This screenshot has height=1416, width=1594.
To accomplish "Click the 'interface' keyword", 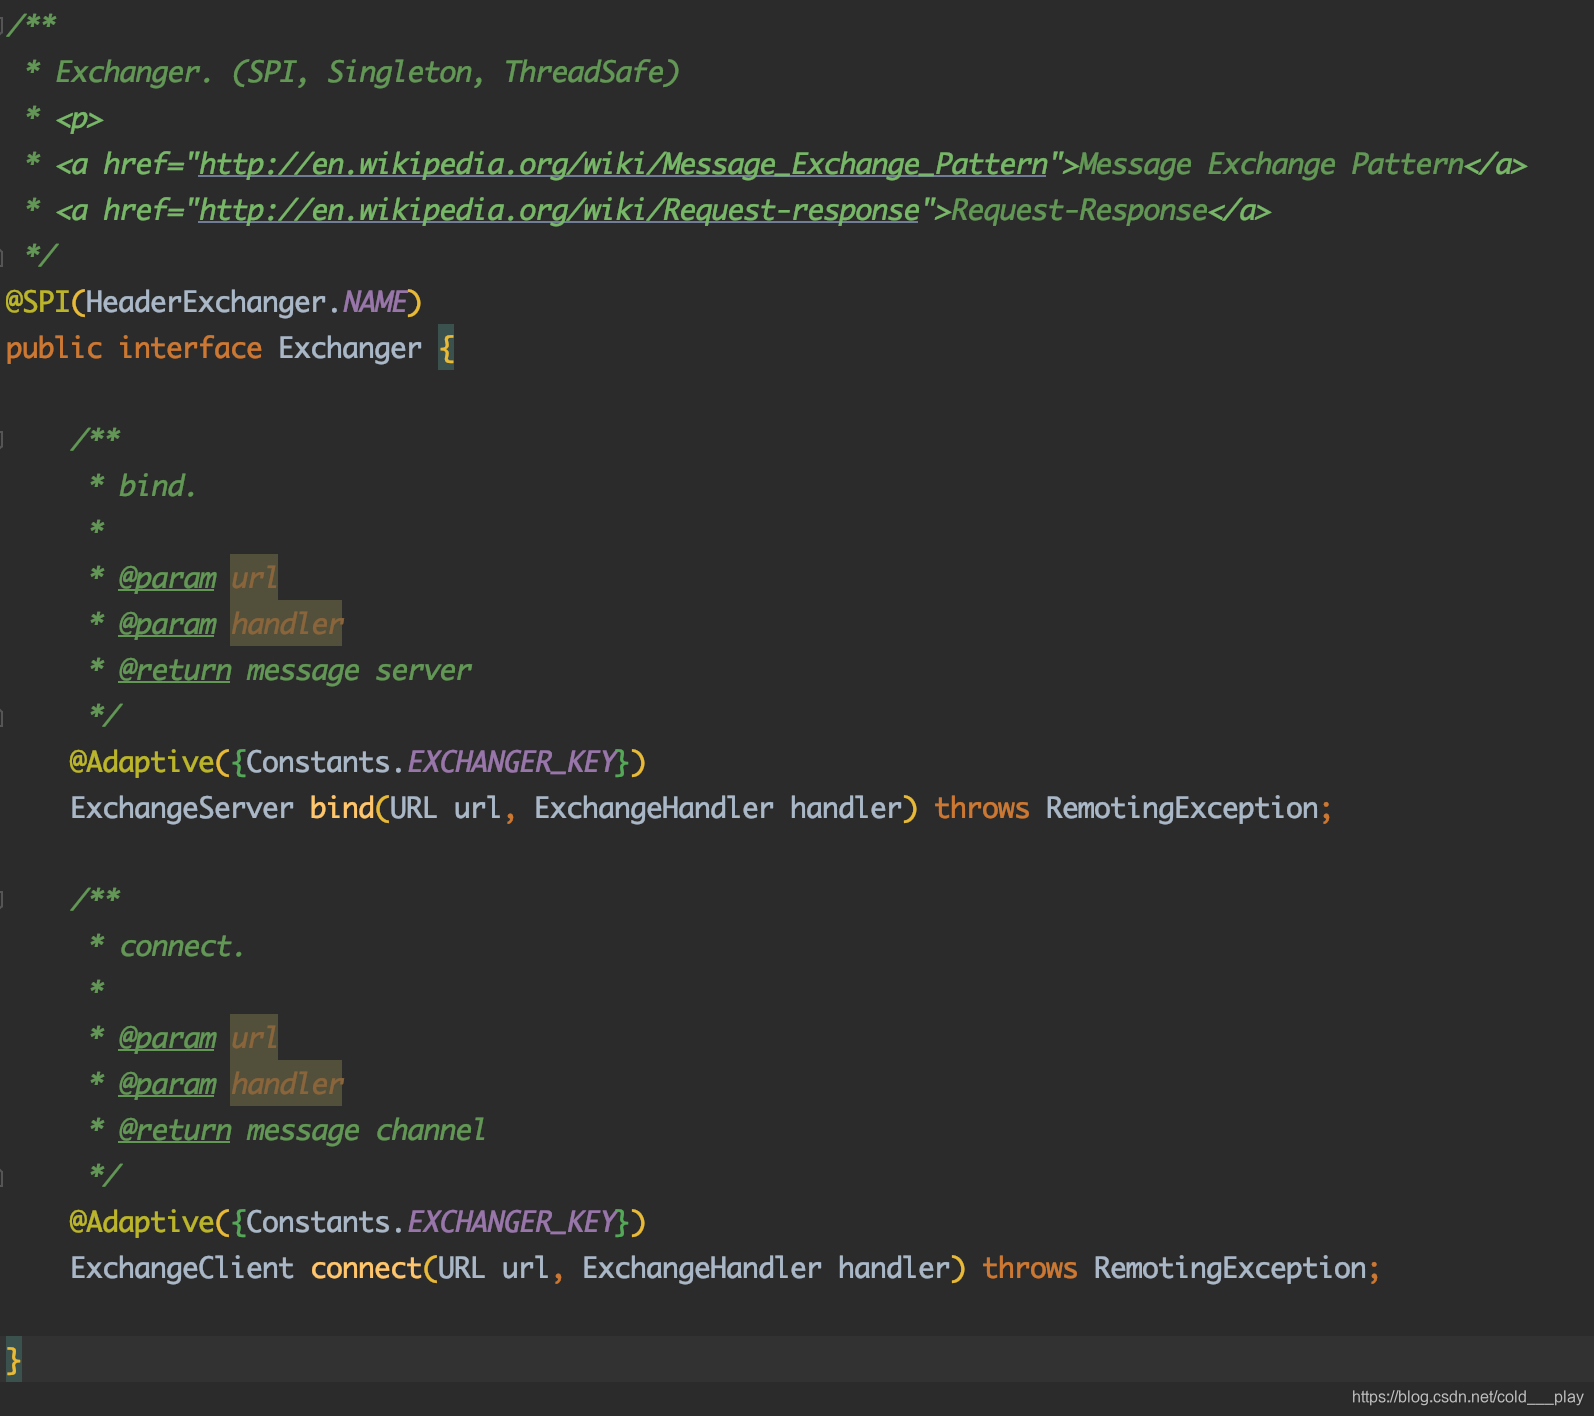I will click(x=190, y=349).
